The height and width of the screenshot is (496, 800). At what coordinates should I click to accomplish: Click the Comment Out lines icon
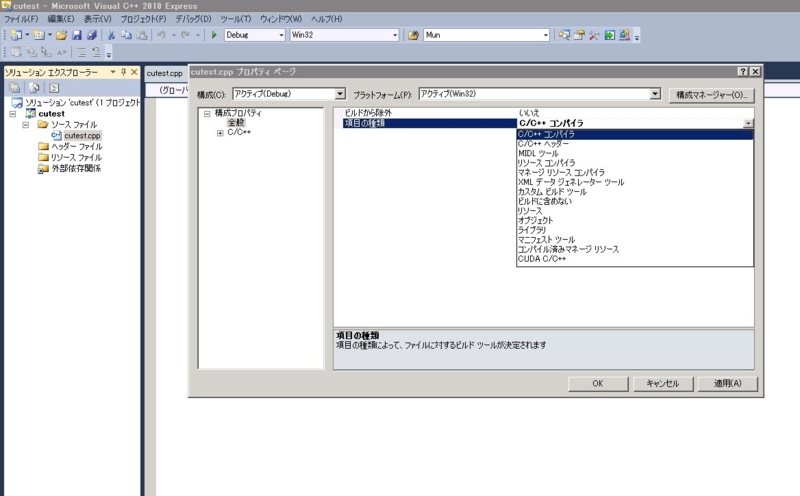(x=81, y=52)
